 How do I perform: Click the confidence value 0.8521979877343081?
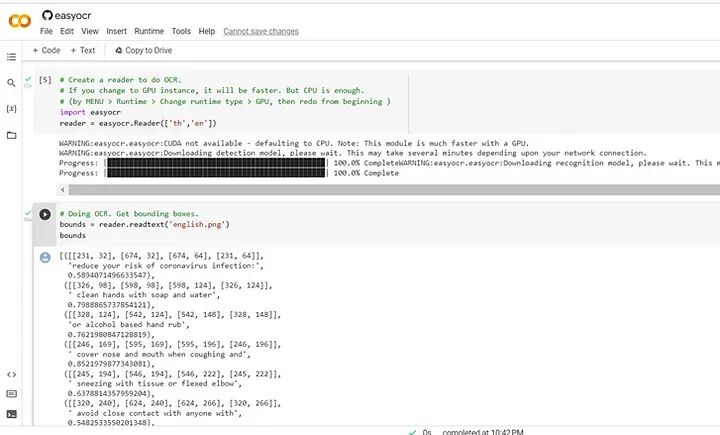pyautogui.click(x=109, y=364)
